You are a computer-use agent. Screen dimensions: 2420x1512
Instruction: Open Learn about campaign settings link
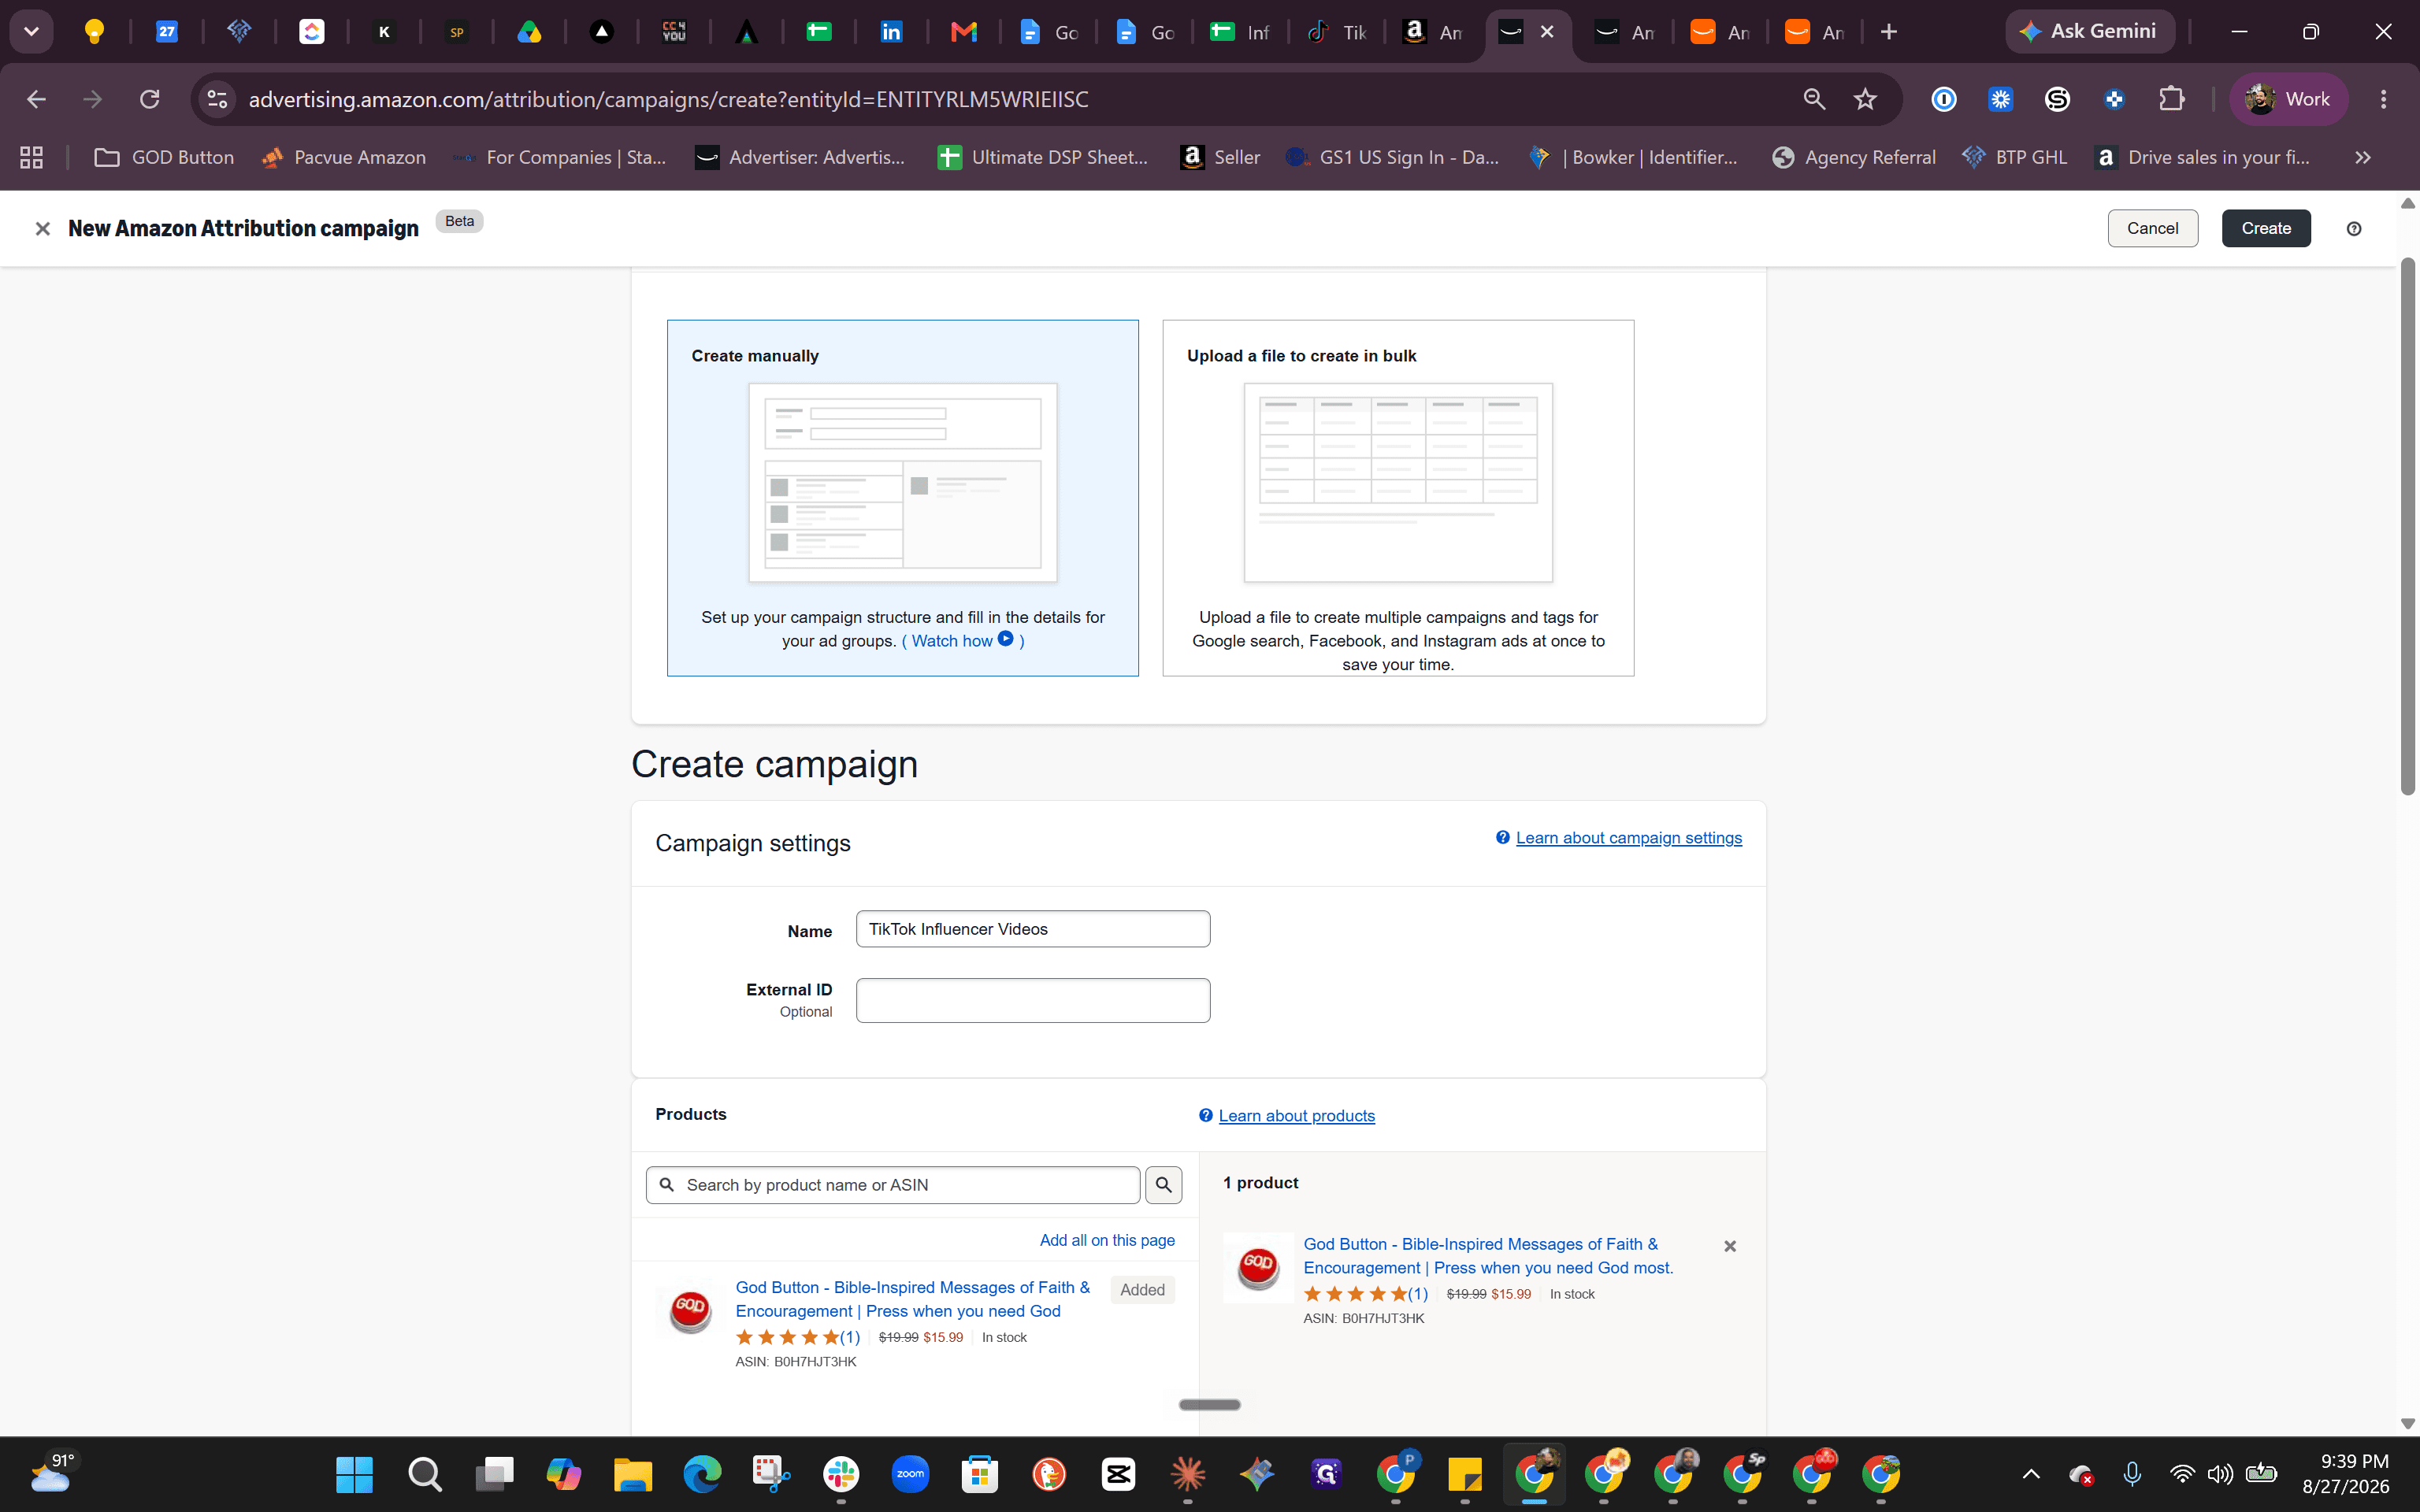[1628, 838]
